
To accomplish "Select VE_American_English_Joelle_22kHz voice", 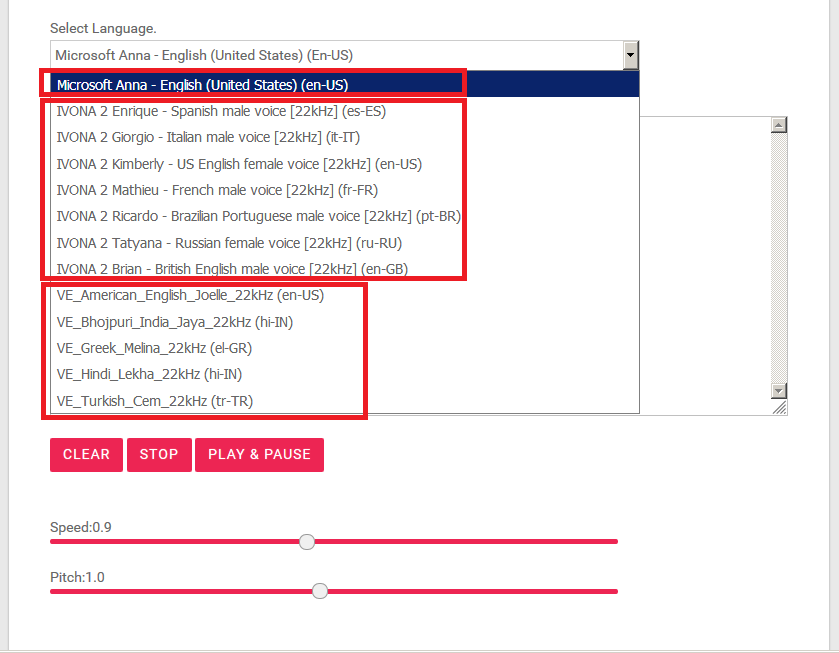I will [345, 295].
